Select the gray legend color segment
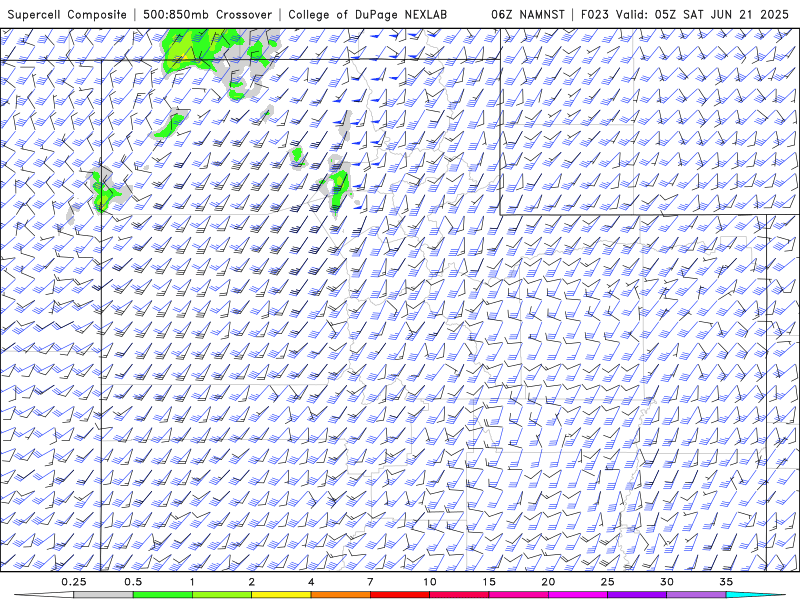Screen dimensions: 800x600 [104, 595]
